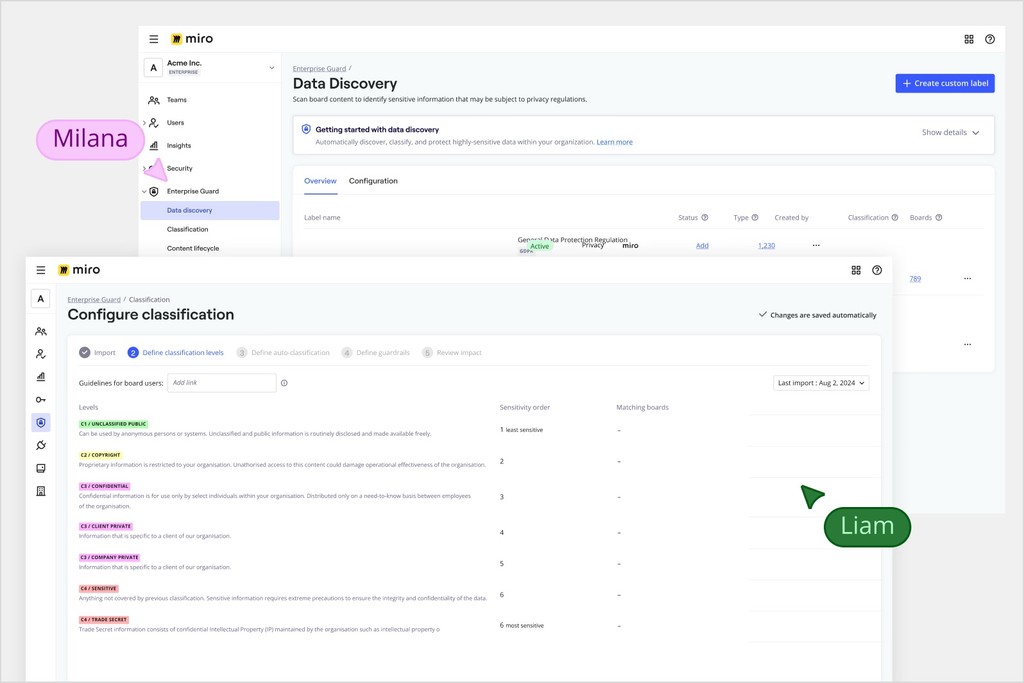Open the Last import Aug 2 2024 dropdown

(x=820, y=382)
